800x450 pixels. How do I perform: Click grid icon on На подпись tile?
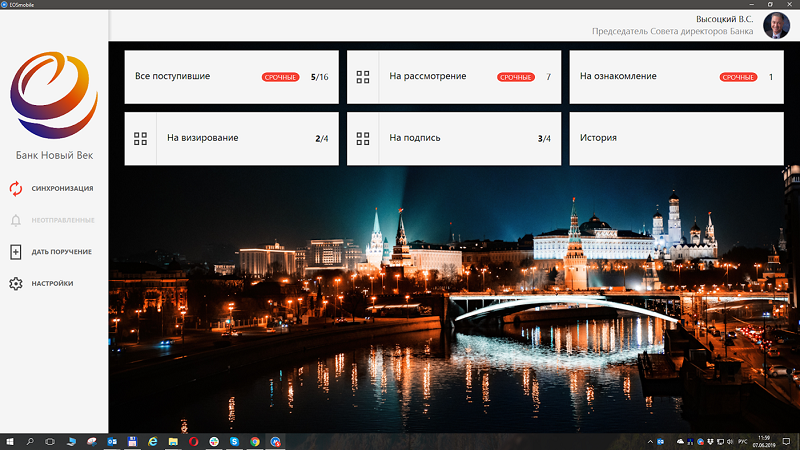pos(363,138)
